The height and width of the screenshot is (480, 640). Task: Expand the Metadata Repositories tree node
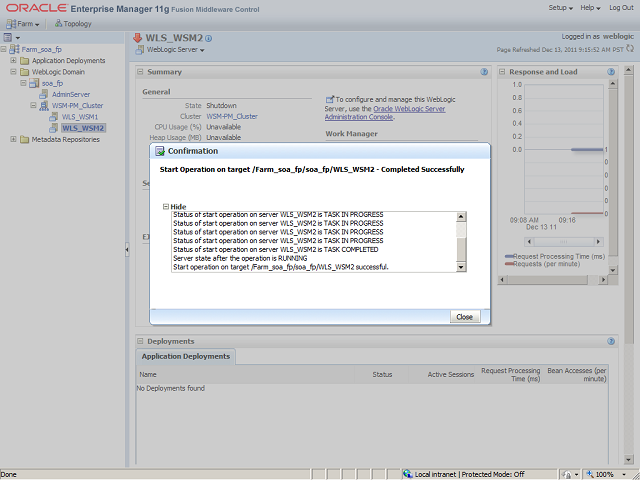point(13,139)
